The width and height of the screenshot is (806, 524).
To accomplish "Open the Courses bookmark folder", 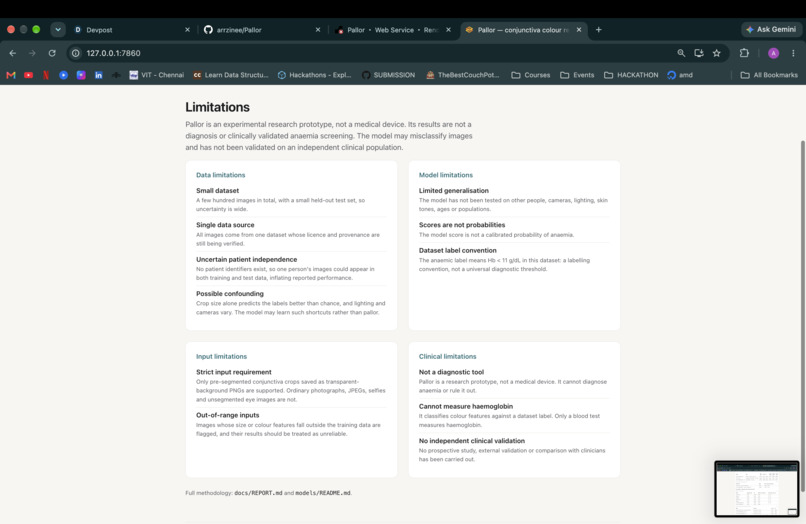I will pos(530,75).
